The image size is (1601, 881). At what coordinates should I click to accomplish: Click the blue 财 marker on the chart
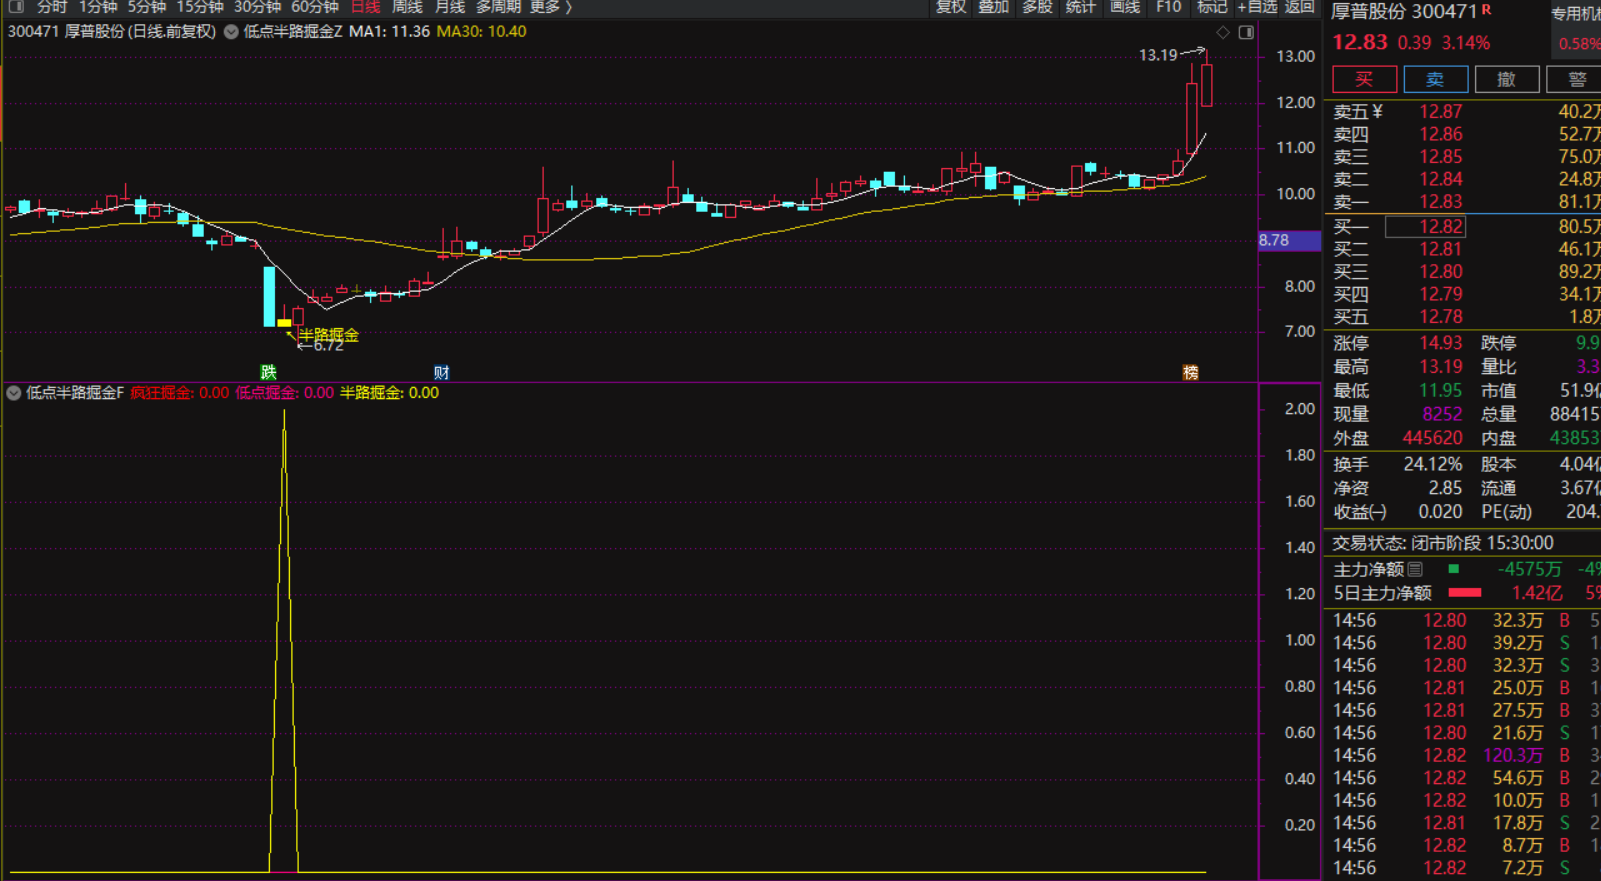(x=441, y=372)
